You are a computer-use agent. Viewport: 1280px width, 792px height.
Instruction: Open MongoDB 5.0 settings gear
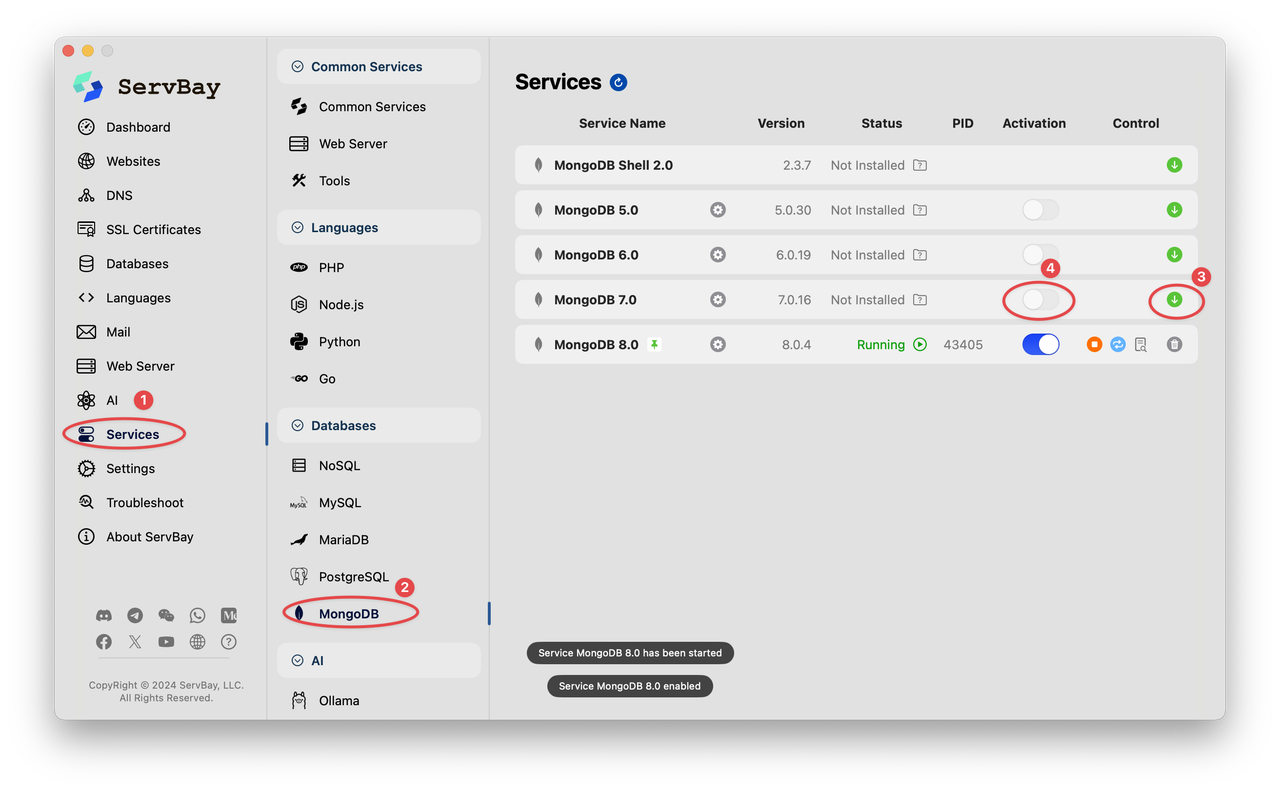pos(718,210)
